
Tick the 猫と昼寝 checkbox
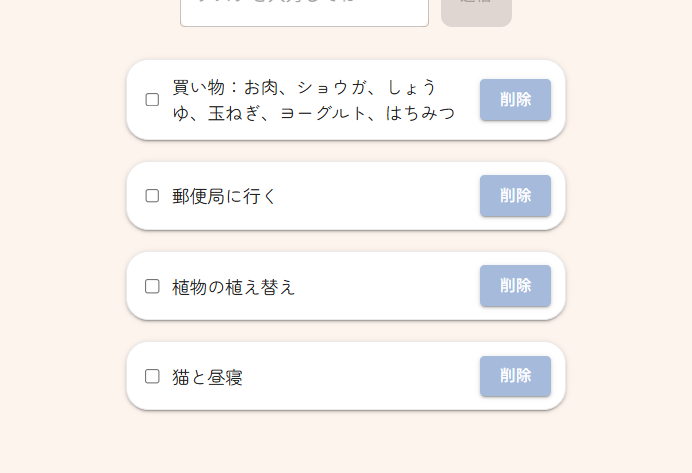click(152, 376)
